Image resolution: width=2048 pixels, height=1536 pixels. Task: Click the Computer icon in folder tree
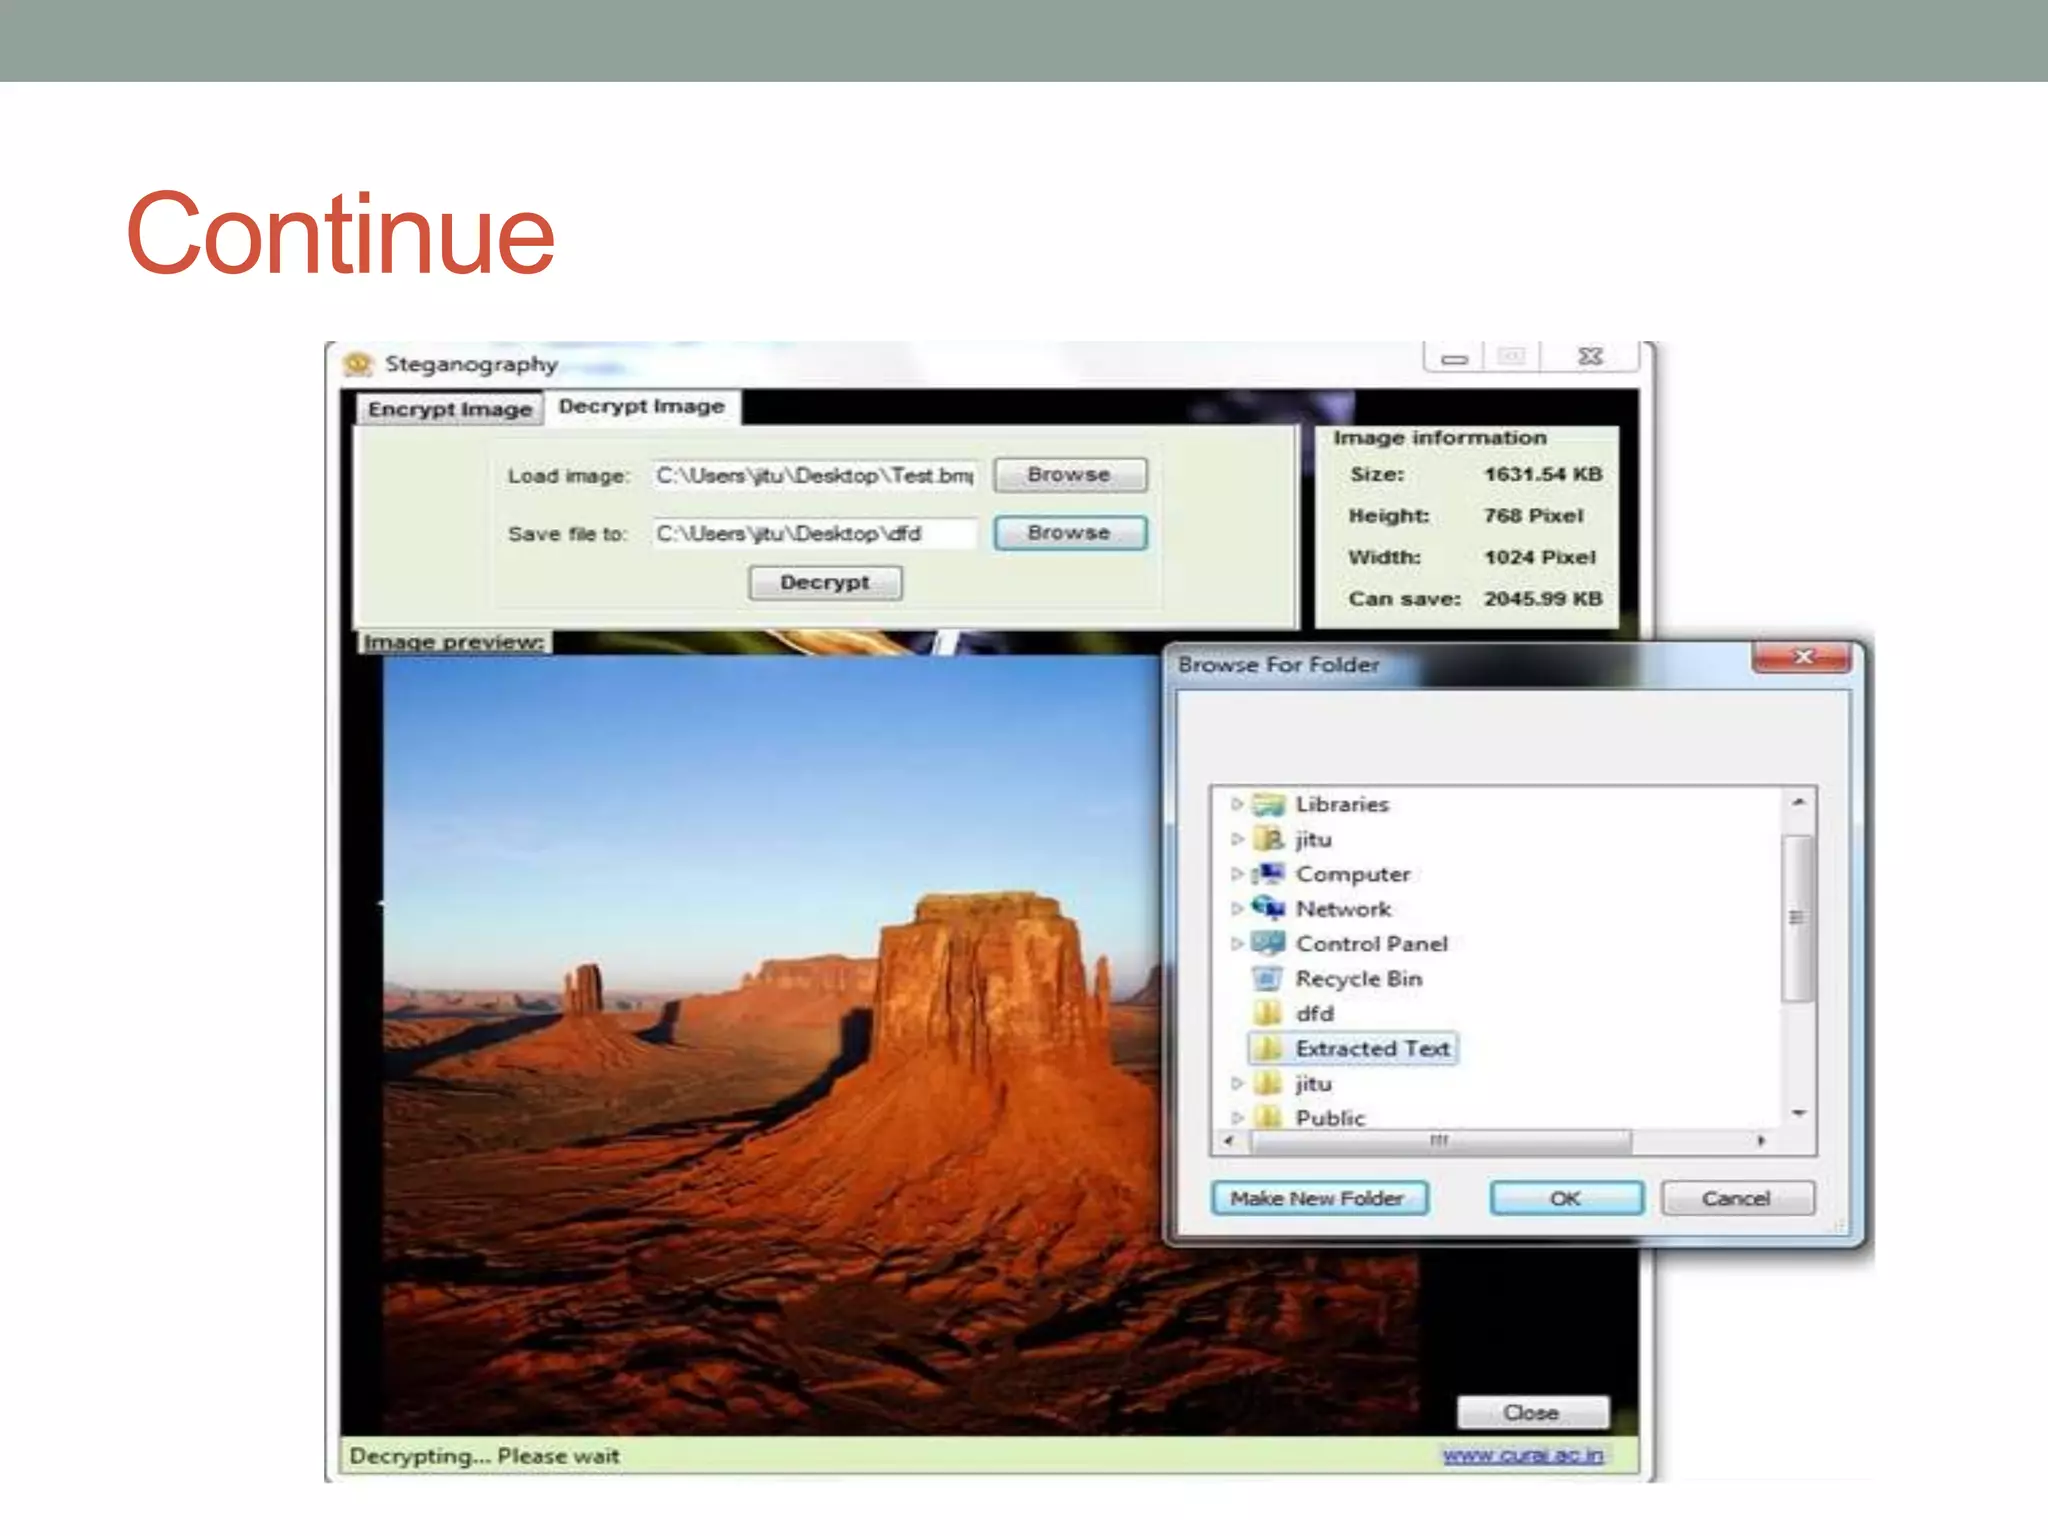pos(1268,875)
